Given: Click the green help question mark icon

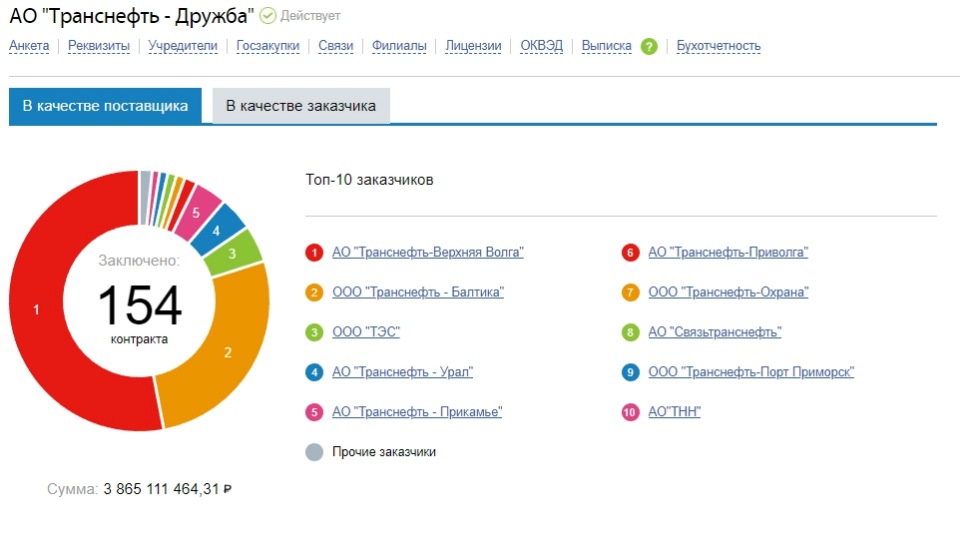Looking at the screenshot, I should (649, 47).
